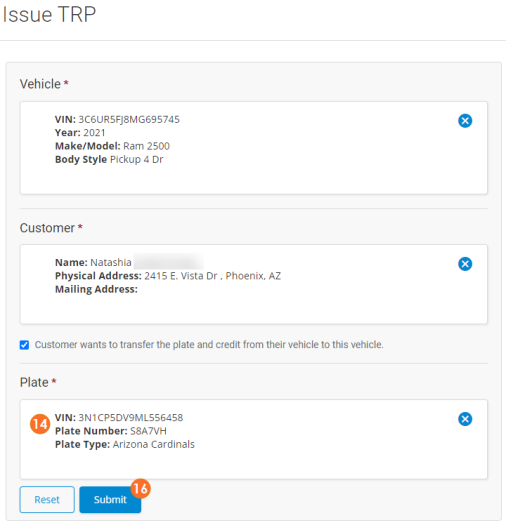The width and height of the screenshot is (506, 525).
Task: Click the Customer section label
Action: click(47, 228)
